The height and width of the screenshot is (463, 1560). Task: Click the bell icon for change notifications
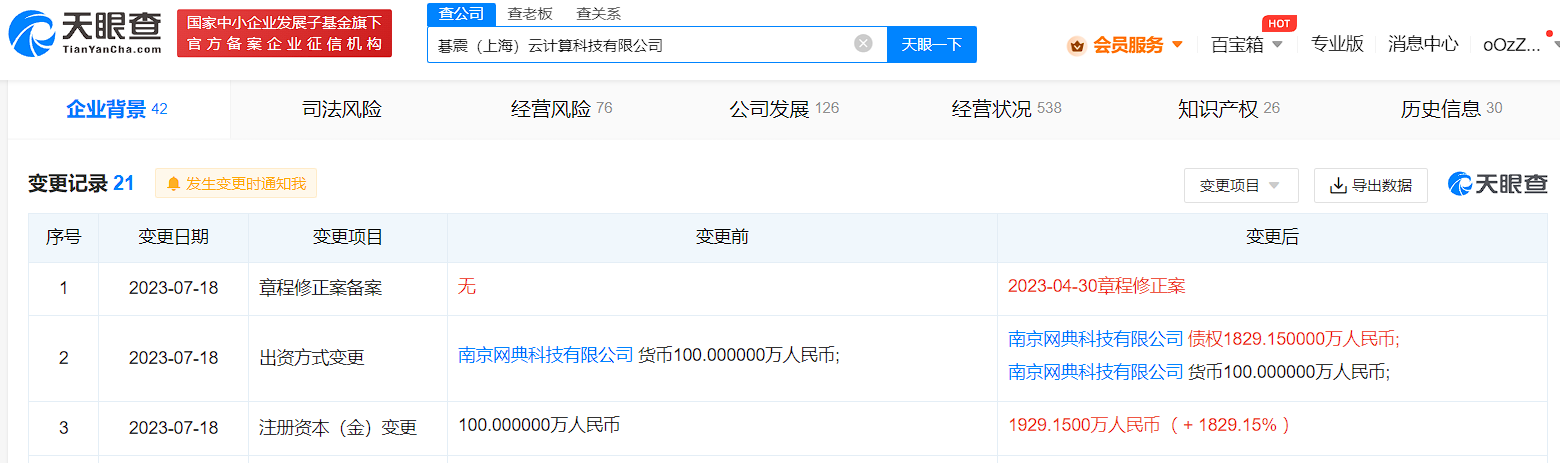[174, 184]
